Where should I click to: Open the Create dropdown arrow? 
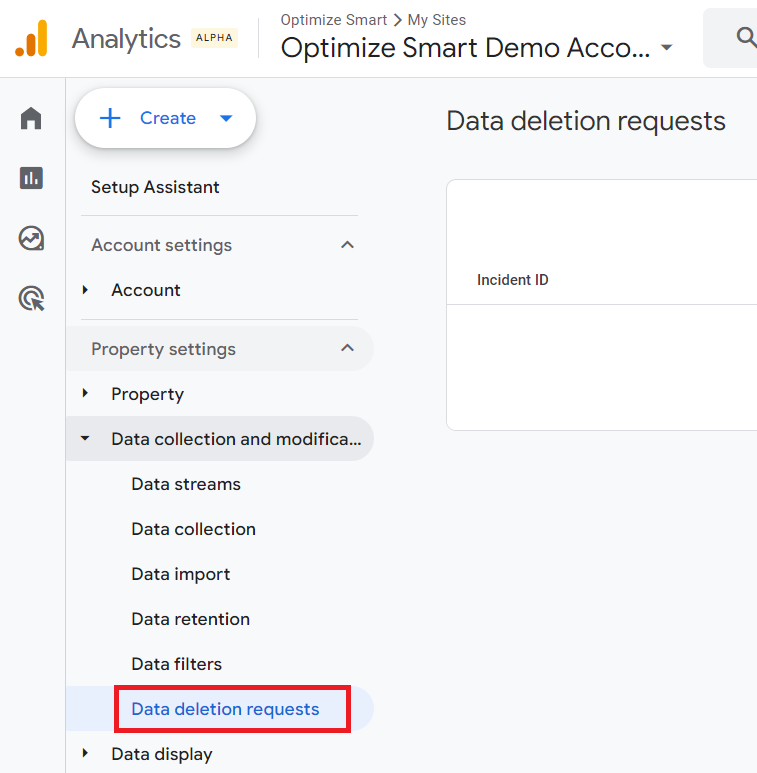226,118
